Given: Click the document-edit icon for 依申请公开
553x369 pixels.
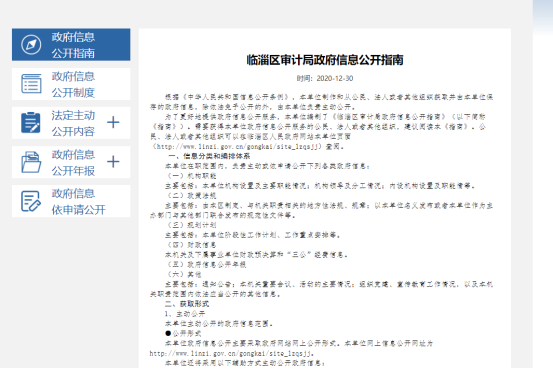Looking at the screenshot, I should click(x=31, y=201).
